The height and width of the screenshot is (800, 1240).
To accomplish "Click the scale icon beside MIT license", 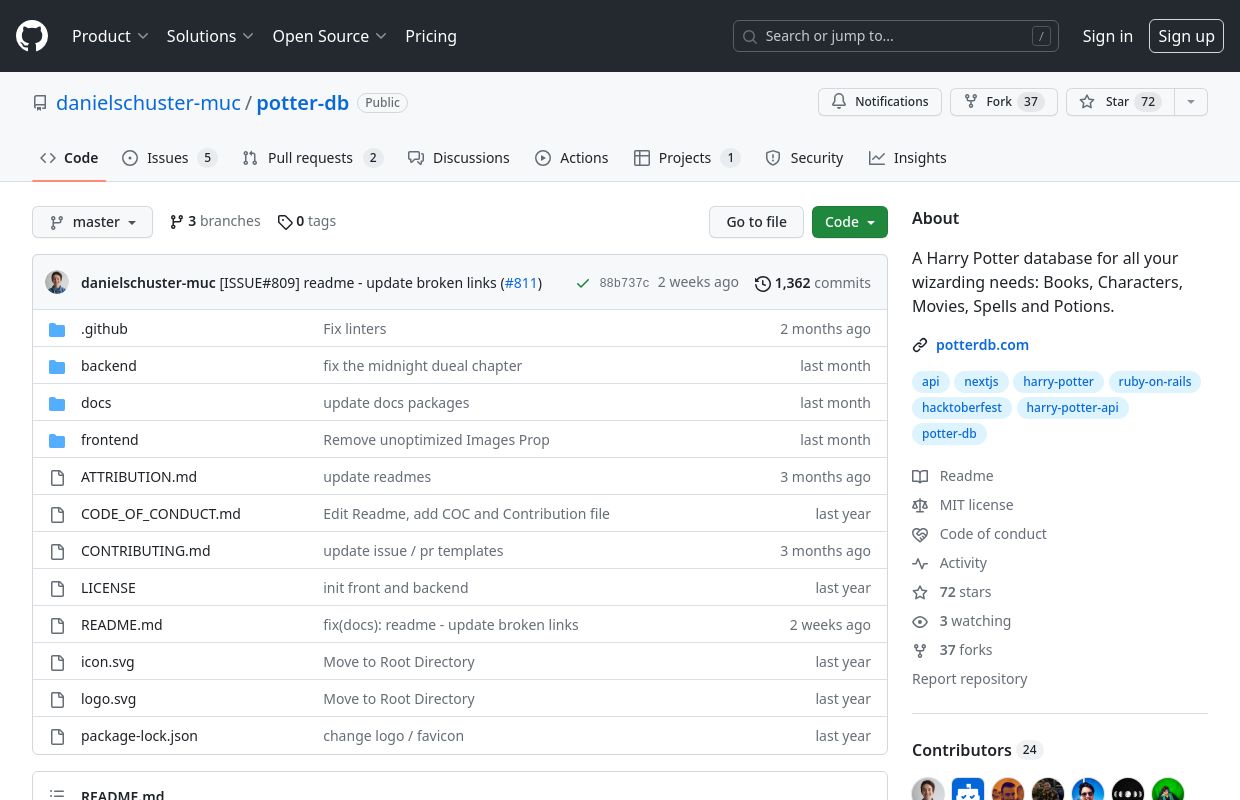I will coord(920,505).
